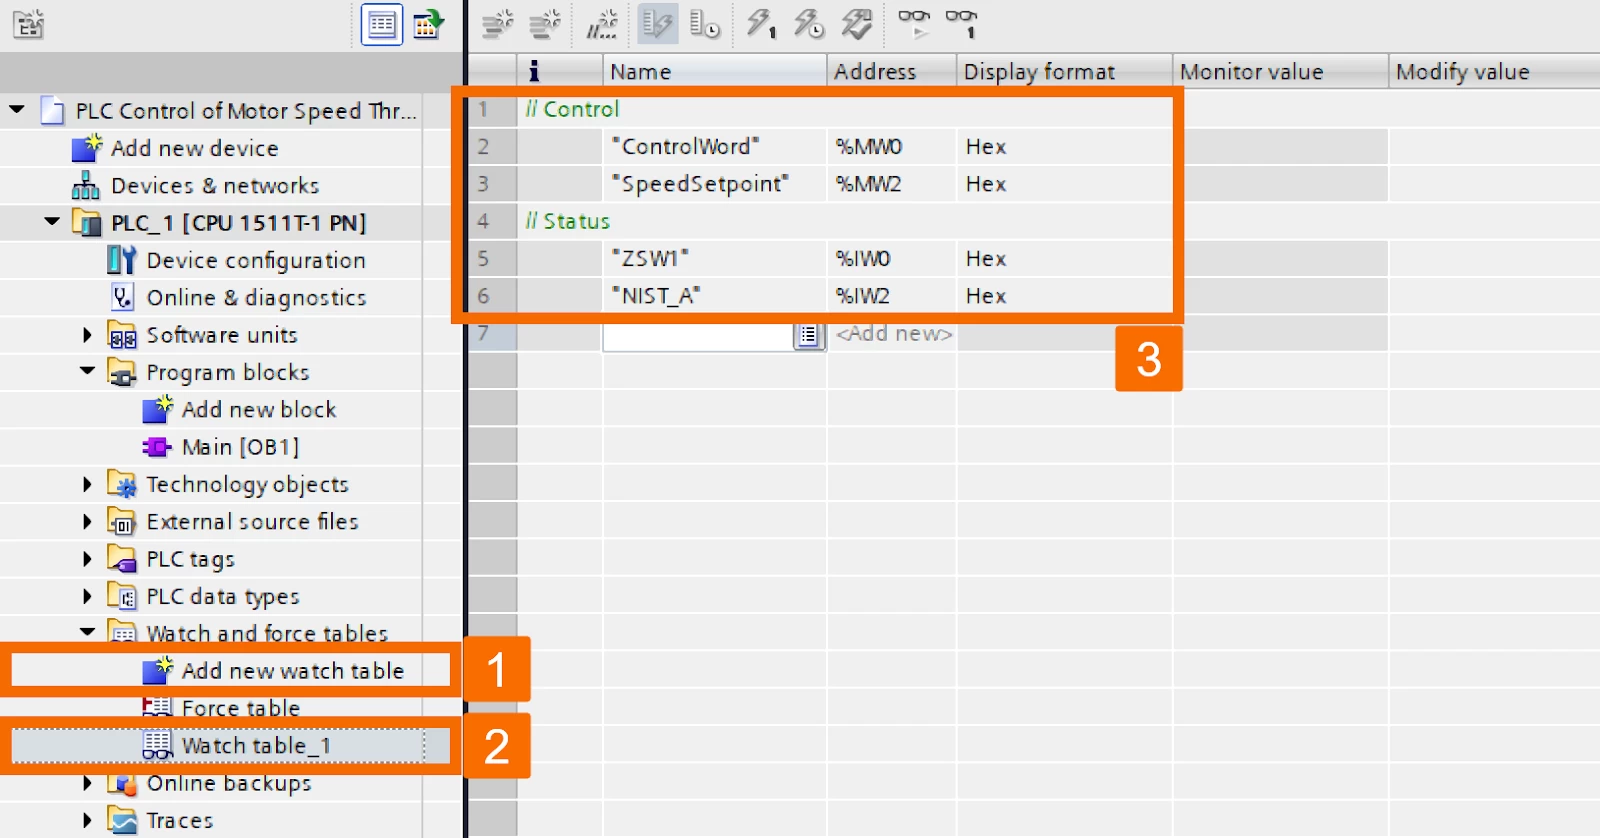Expand the Technology objects node
The height and width of the screenshot is (838, 1600).
tap(87, 484)
